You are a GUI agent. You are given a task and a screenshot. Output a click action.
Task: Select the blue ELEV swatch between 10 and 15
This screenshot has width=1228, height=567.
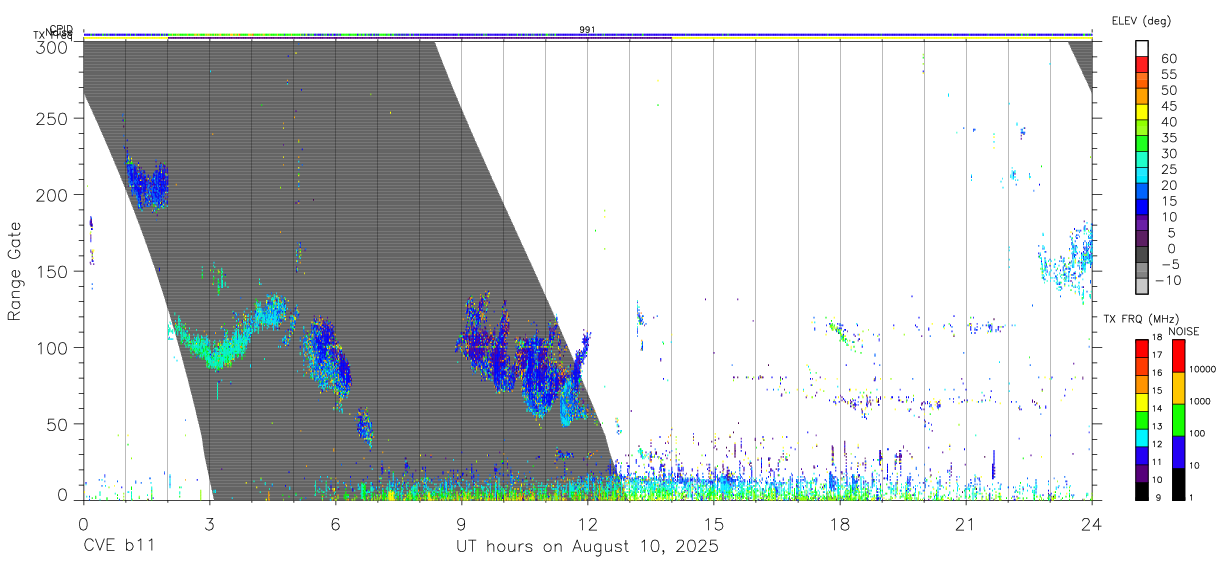1143,207
